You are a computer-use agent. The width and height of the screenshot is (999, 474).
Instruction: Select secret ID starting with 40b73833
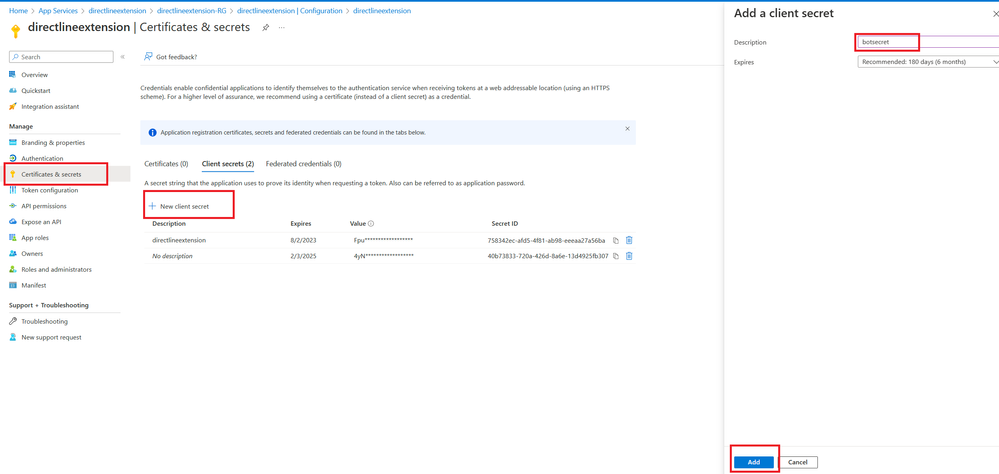[x=548, y=256]
